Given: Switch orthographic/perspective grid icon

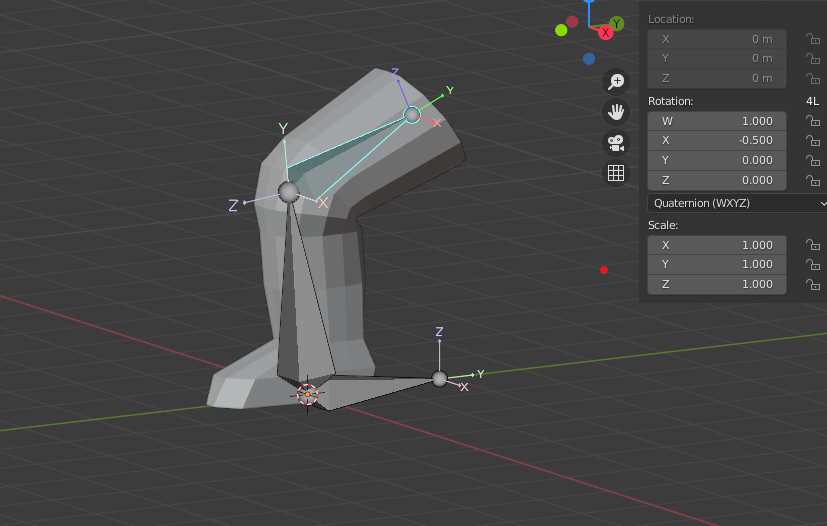Looking at the screenshot, I should (x=616, y=173).
